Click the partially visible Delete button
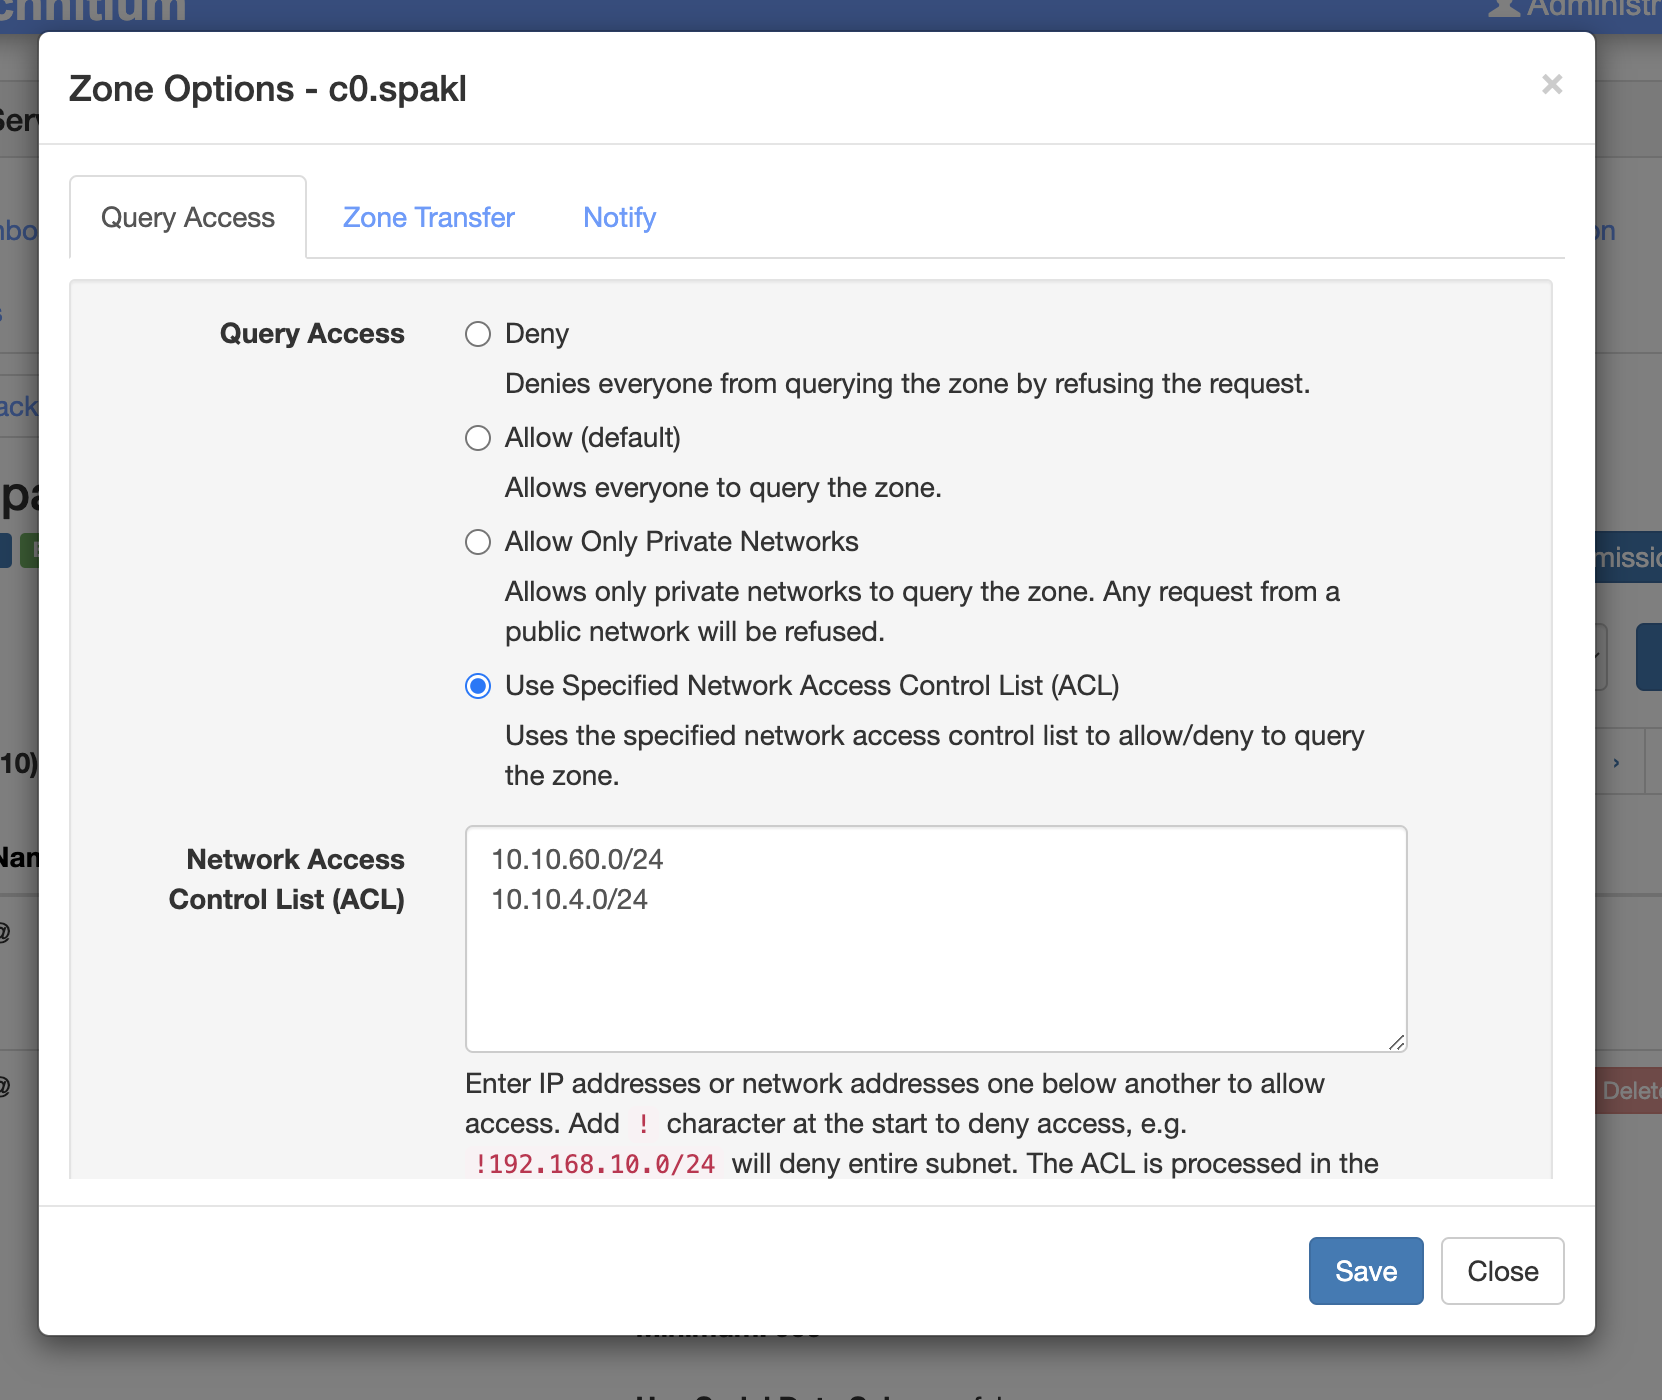Screen dimensions: 1662x1400 1630,1091
